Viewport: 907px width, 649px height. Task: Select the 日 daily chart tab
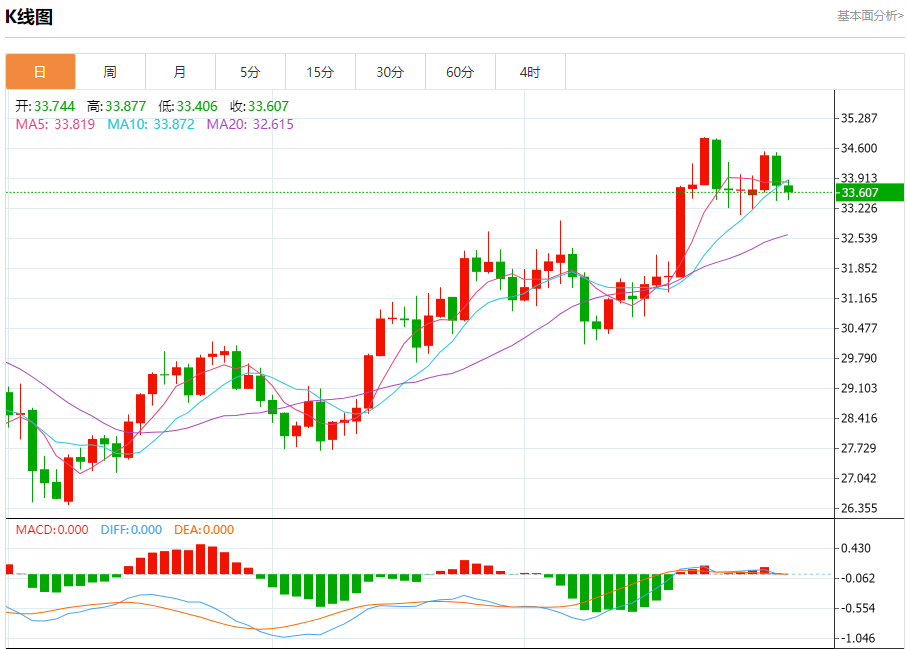tap(40, 72)
